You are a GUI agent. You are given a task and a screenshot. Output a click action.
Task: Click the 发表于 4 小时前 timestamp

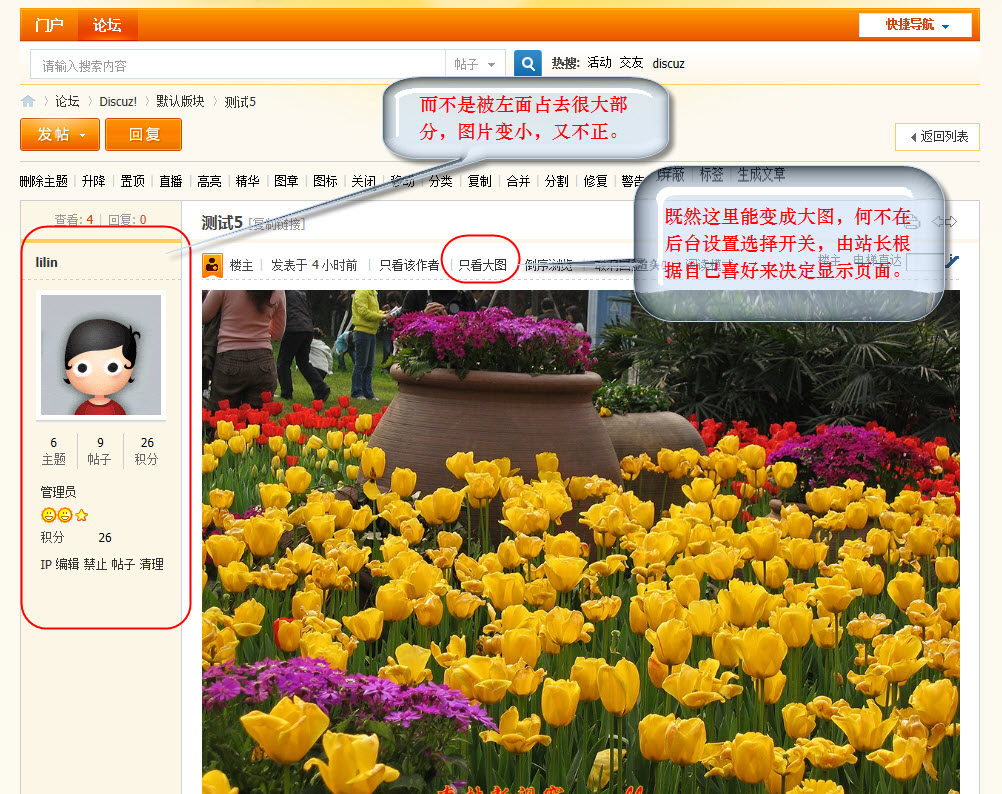(x=314, y=265)
